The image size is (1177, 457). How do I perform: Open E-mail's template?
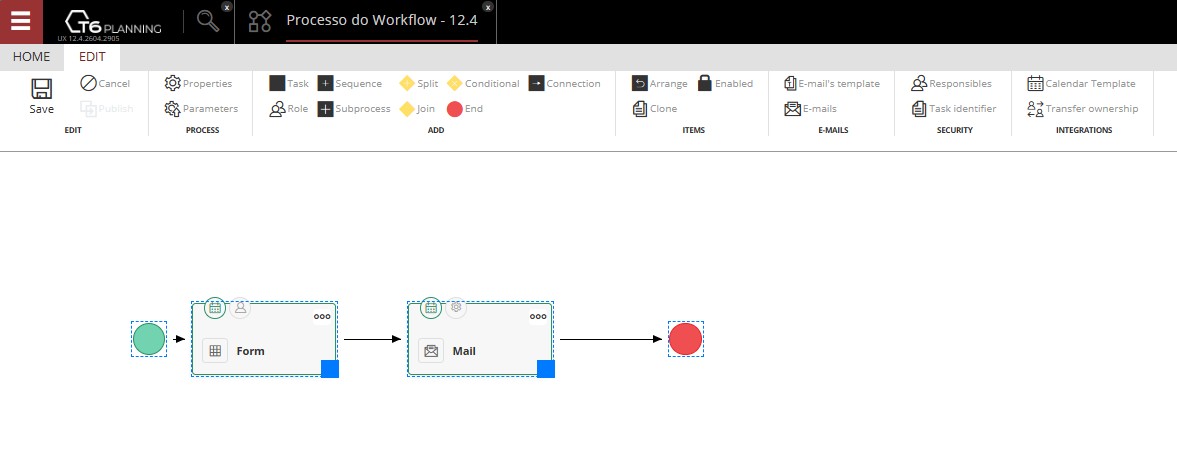click(x=832, y=83)
